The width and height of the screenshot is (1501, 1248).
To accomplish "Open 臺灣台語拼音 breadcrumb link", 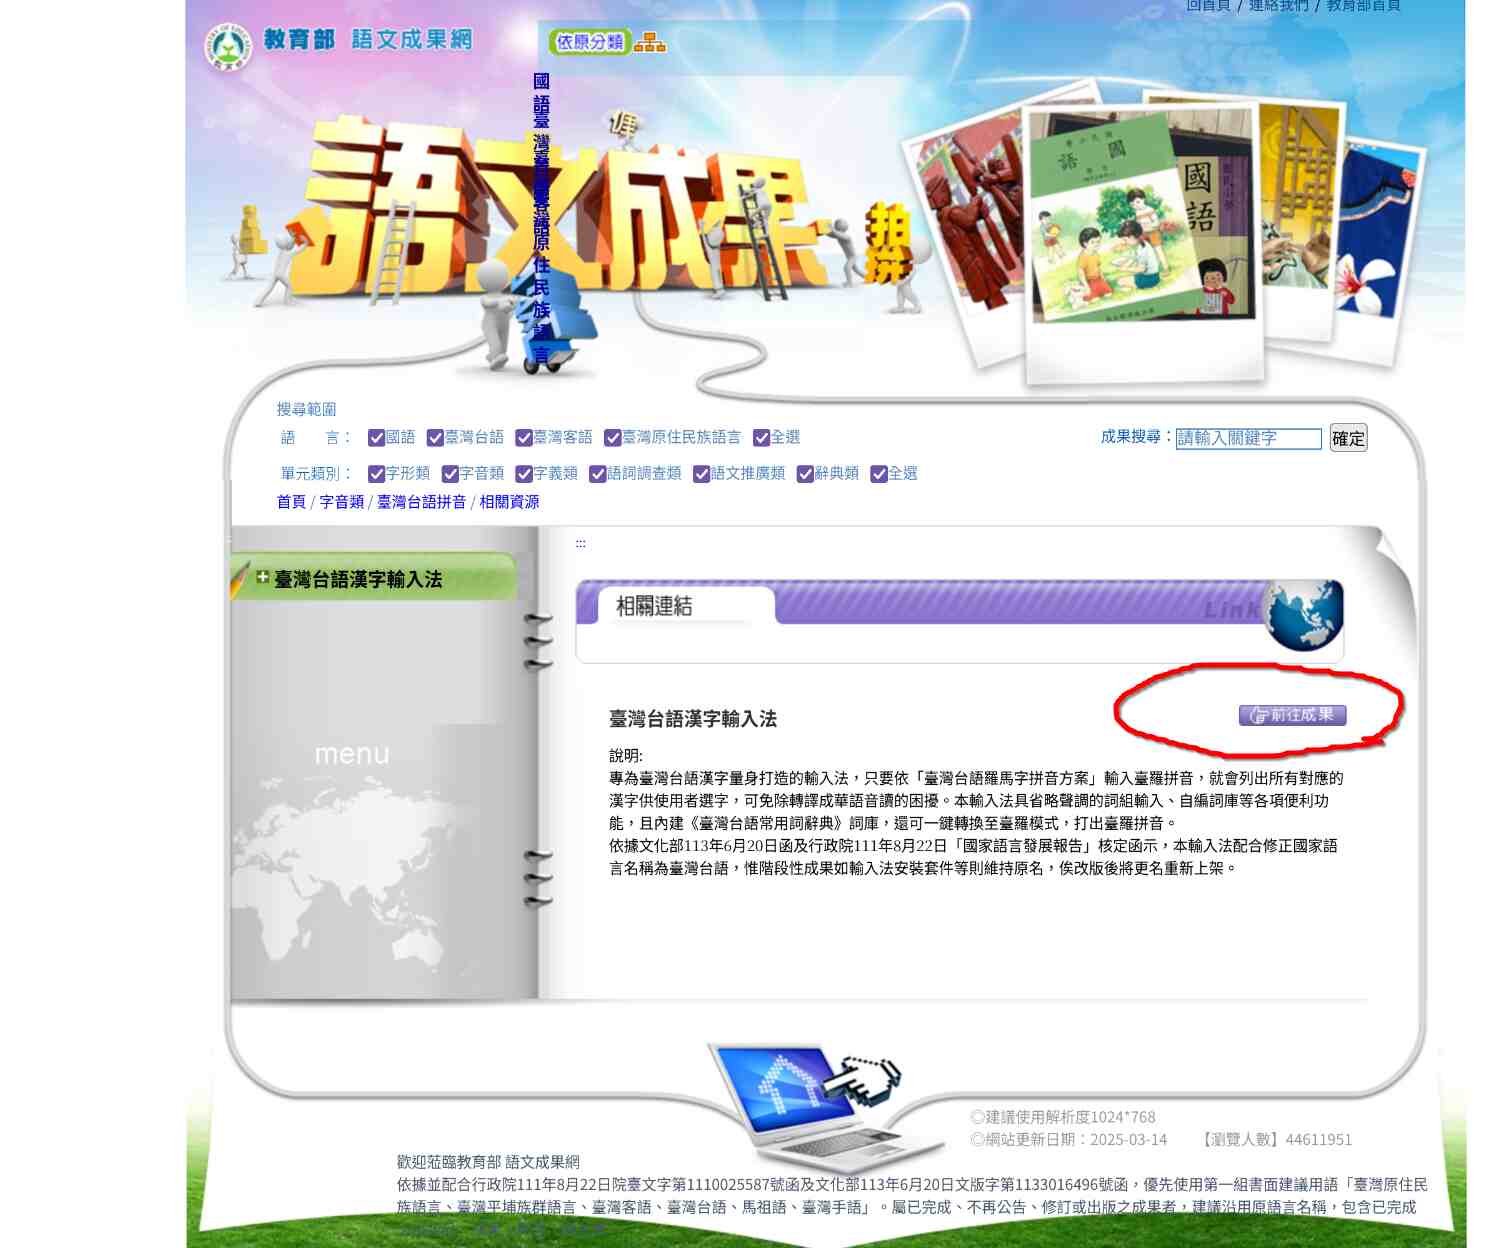I will click(421, 502).
